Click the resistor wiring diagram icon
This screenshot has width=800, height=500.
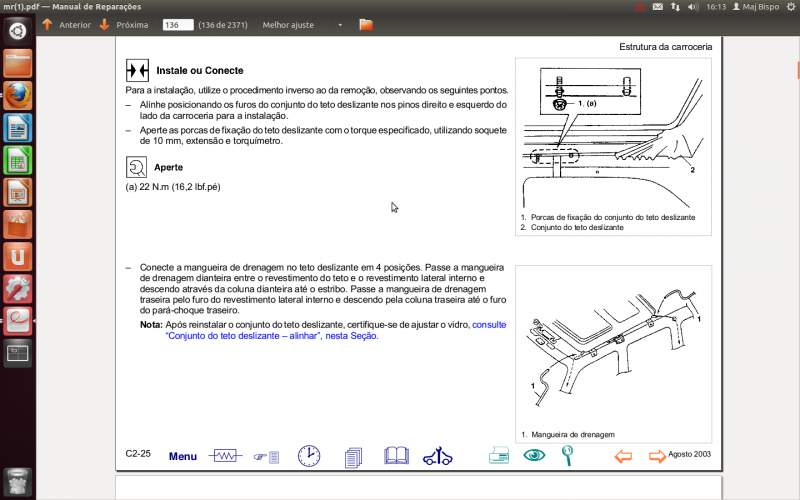point(225,456)
